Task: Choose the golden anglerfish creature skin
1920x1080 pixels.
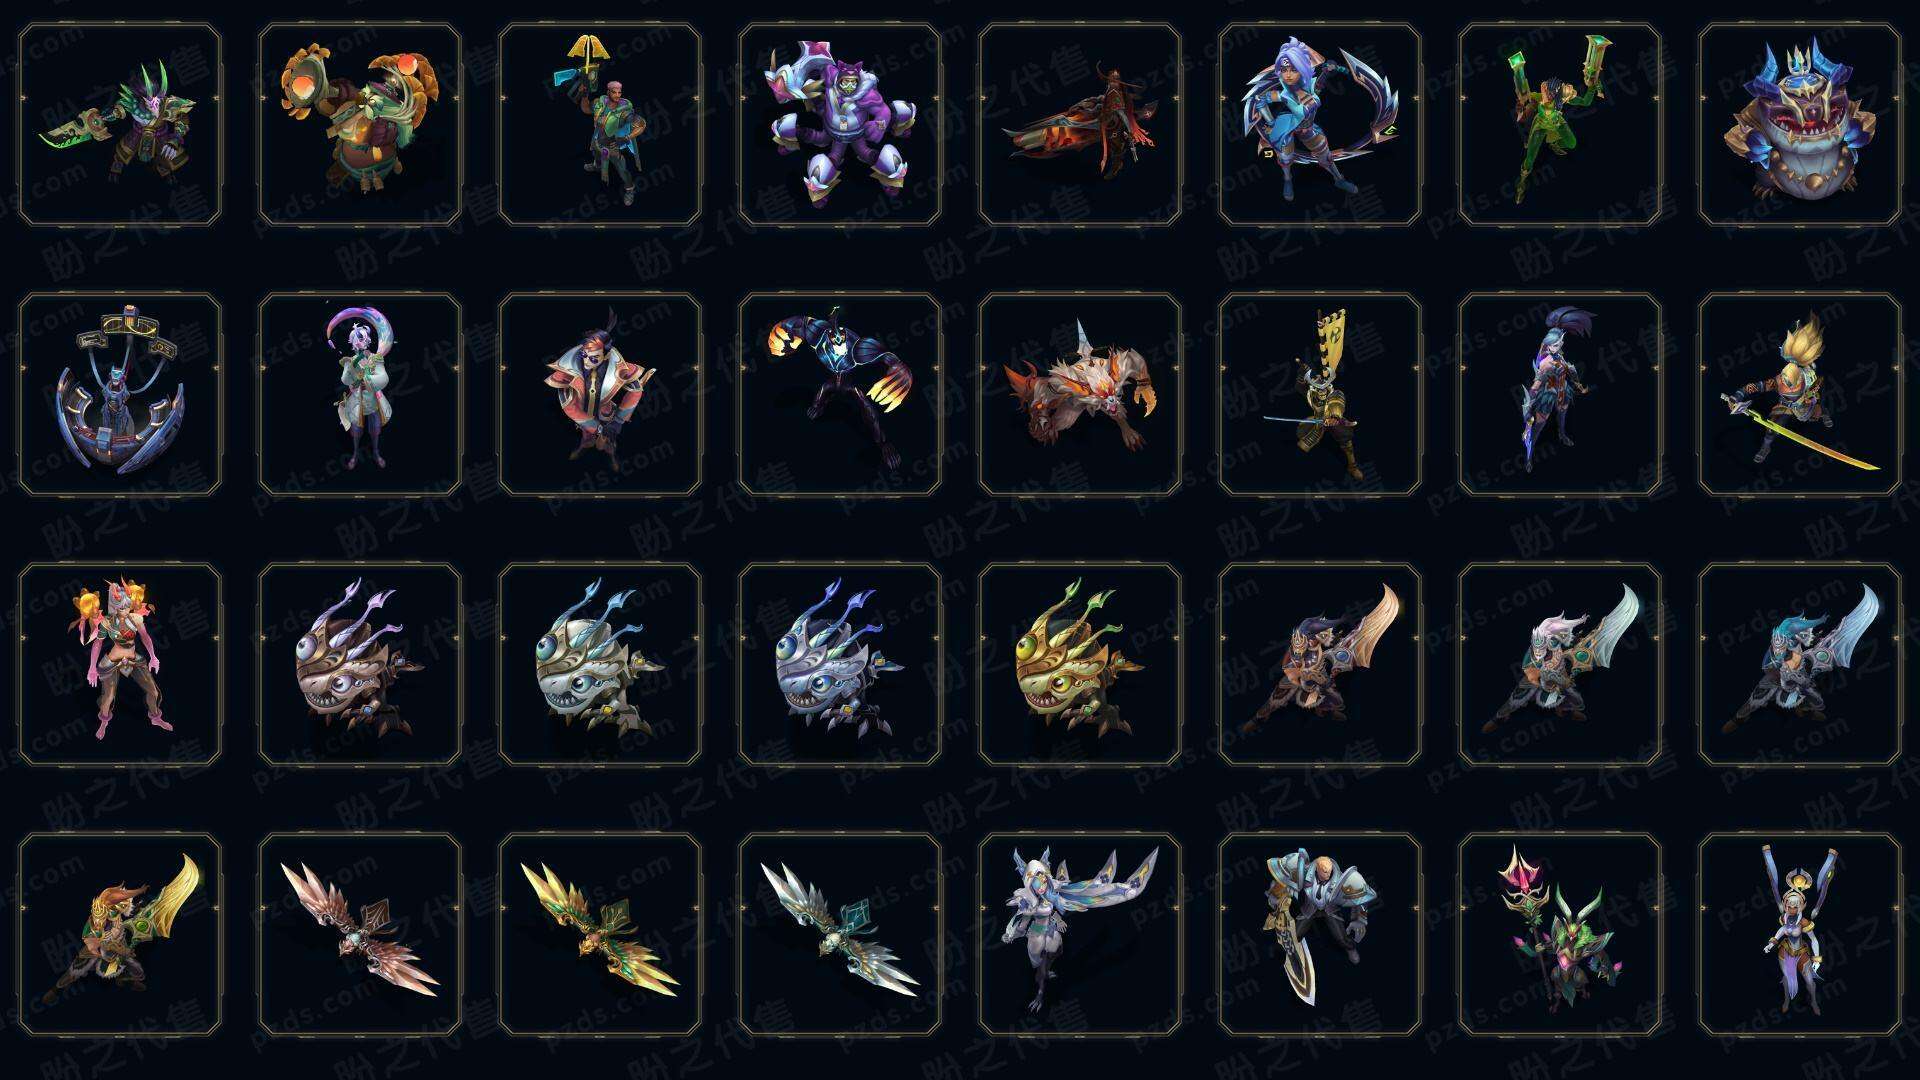Action: [x=1079, y=664]
